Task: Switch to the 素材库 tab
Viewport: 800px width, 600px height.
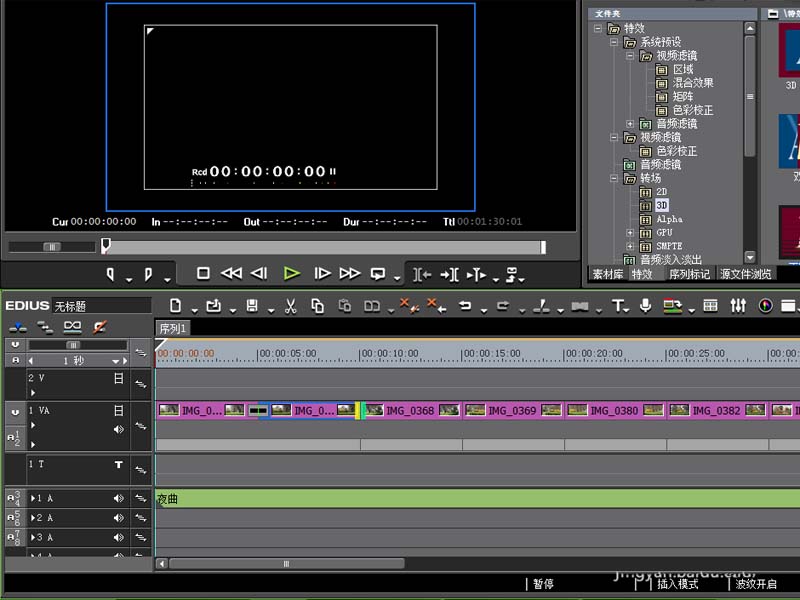Action: pos(607,274)
